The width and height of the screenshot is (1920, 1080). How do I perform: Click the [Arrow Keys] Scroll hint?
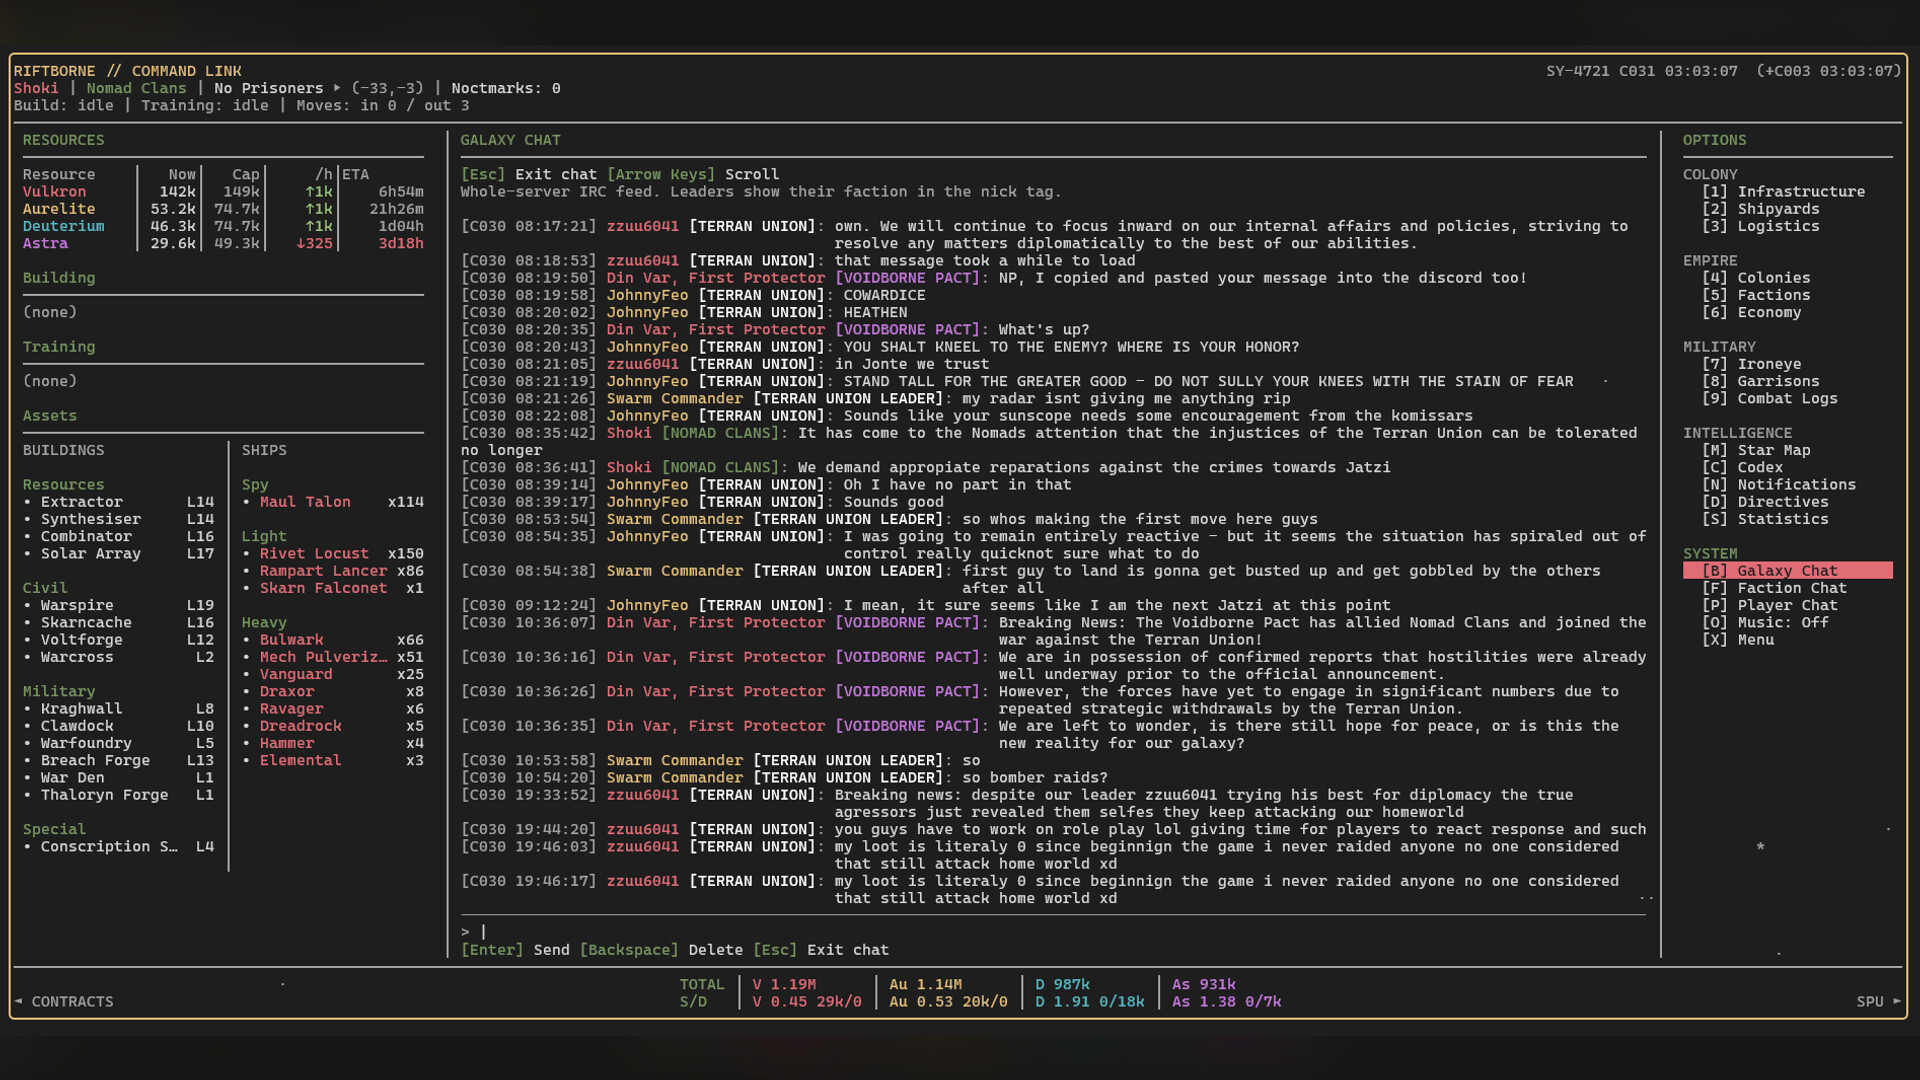click(x=693, y=174)
